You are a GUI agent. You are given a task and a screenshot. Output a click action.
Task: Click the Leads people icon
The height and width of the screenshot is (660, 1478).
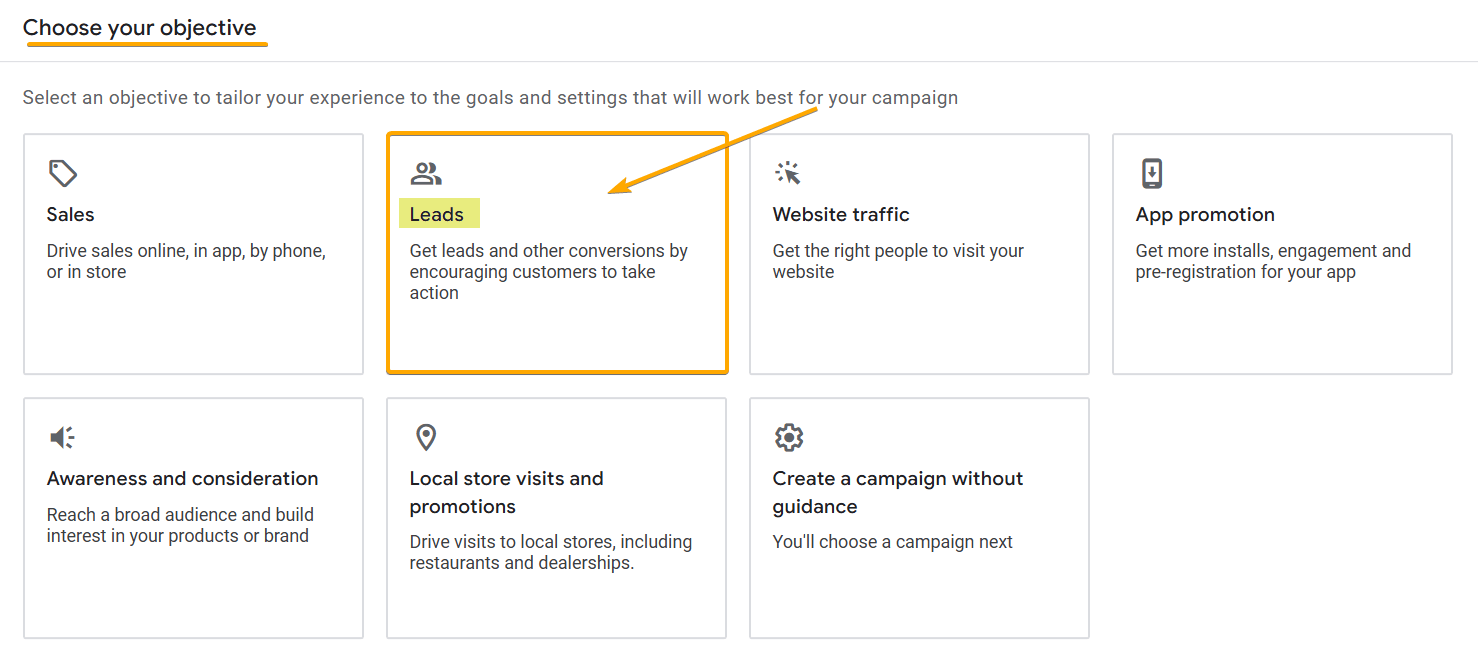coord(426,174)
